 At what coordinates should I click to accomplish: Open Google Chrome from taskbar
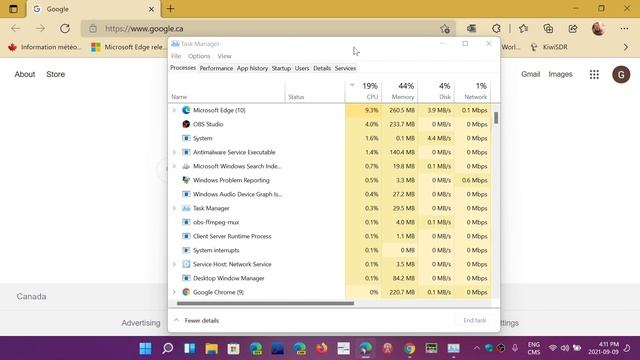pyautogui.click(x=409, y=348)
